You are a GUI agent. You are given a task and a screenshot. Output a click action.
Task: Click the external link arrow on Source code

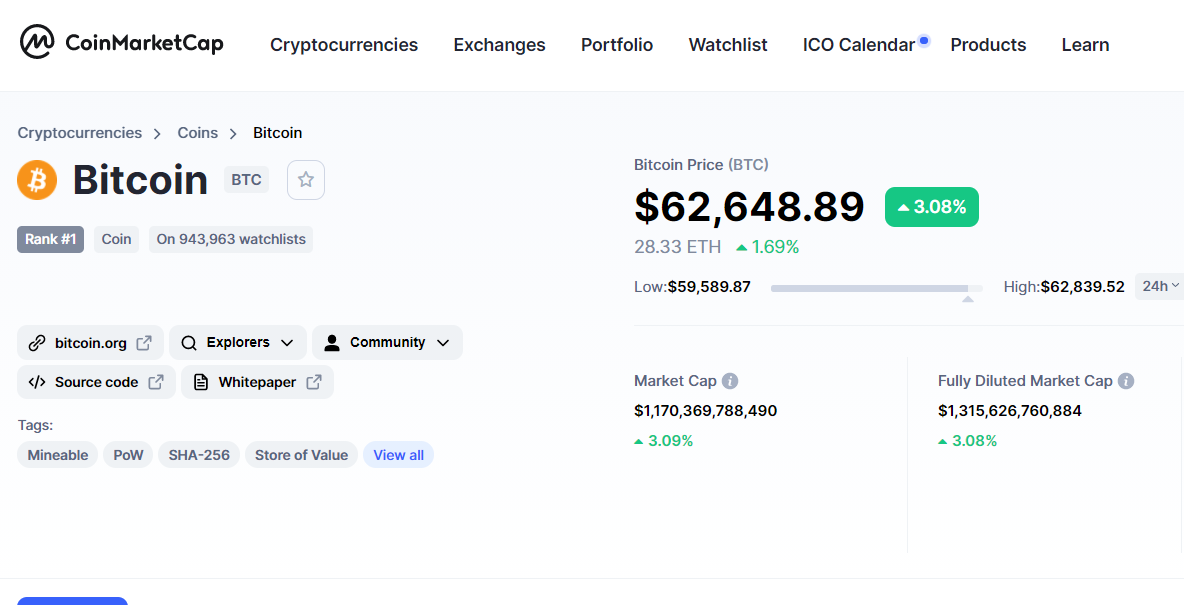pos(156,382)
